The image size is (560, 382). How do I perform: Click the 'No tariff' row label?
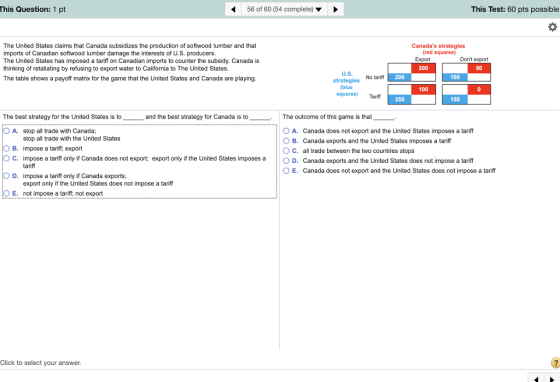375,77
